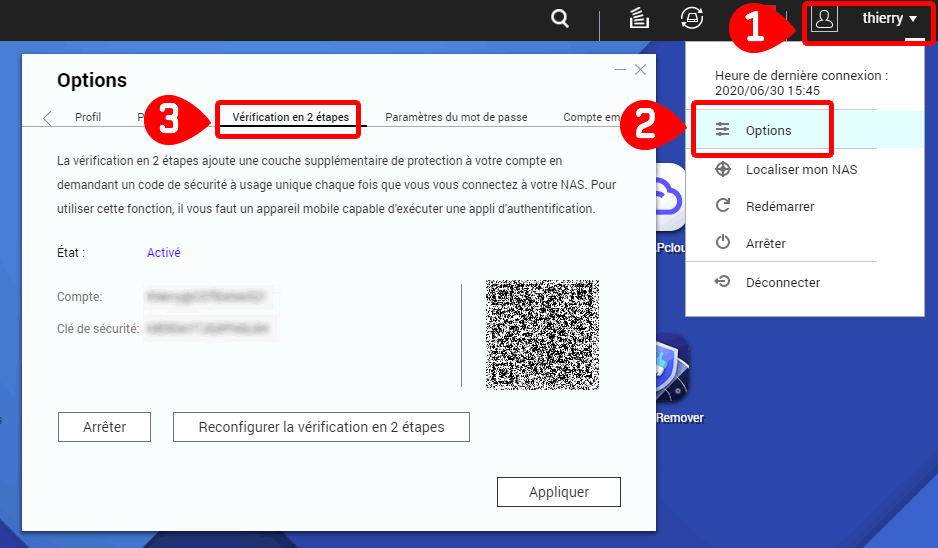Click the Déconnecter logout icon
938x548 pixels.
[x=723, y=282]
